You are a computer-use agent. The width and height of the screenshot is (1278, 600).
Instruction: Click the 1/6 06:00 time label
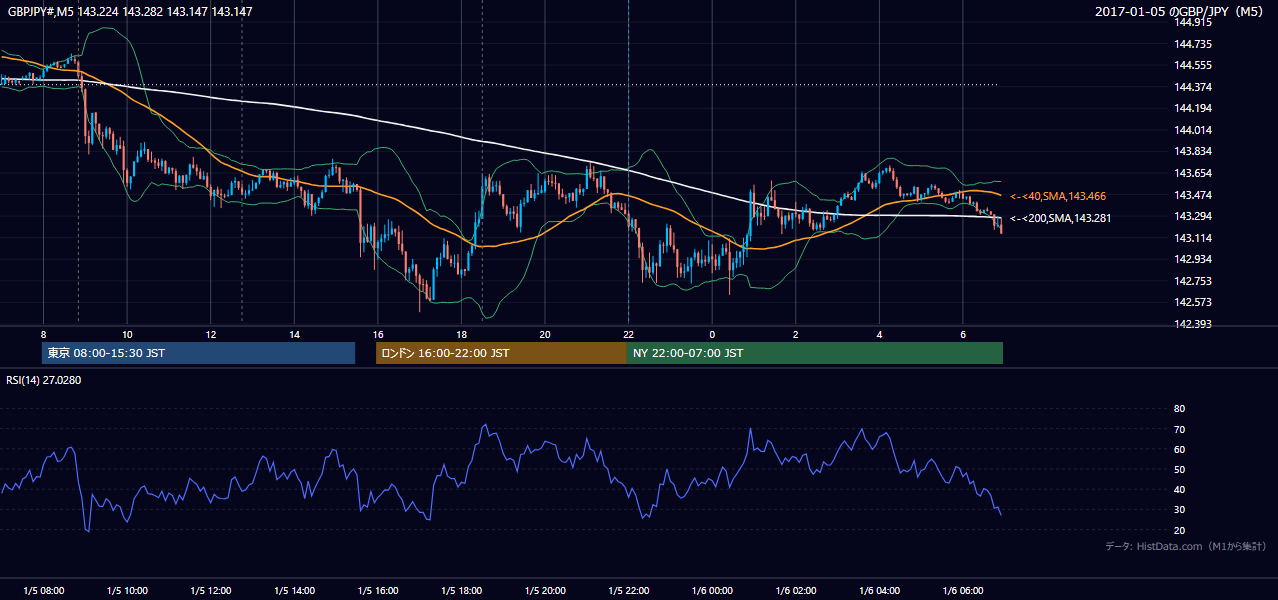point(962,591)
